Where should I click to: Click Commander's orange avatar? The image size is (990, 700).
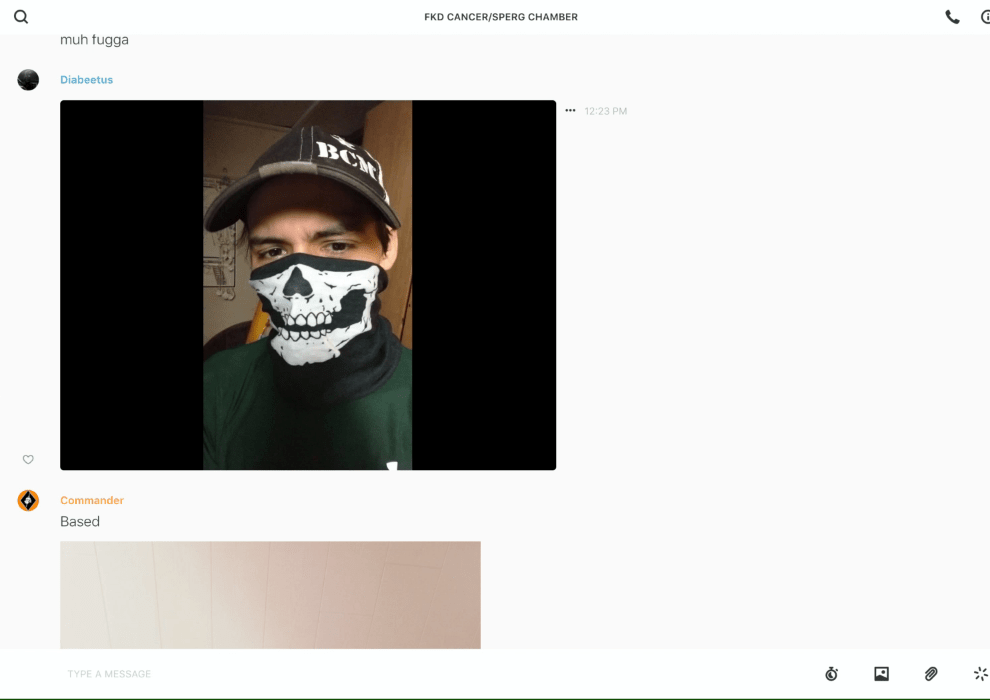pos(28,501)
